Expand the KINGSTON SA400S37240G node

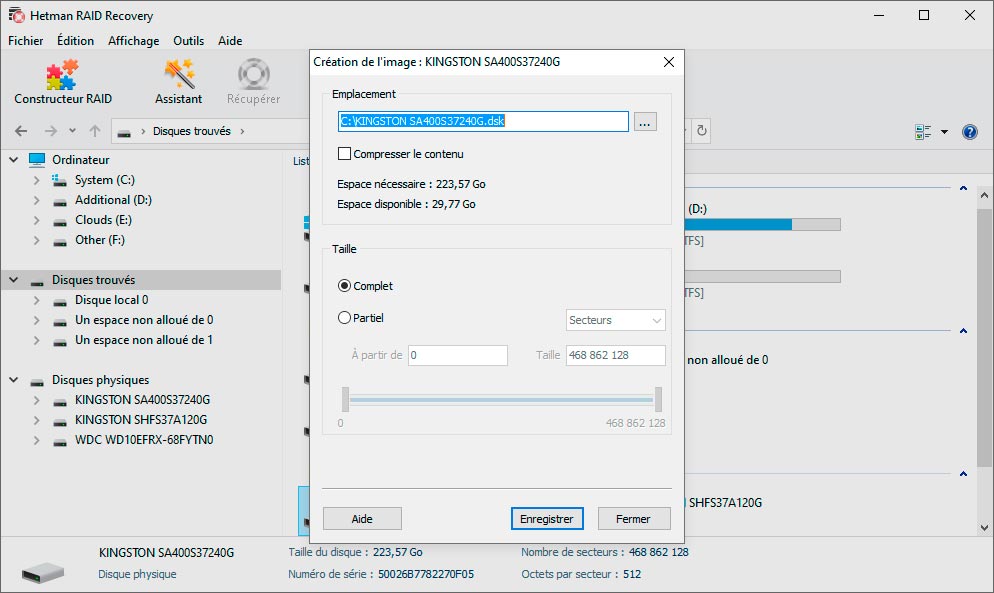point(36,400)
